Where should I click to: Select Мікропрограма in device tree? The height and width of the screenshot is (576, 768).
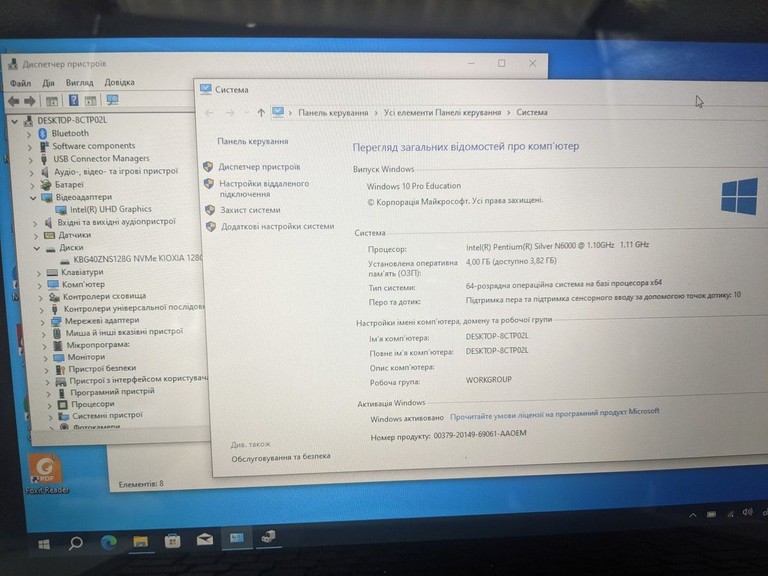coord(98,345)
